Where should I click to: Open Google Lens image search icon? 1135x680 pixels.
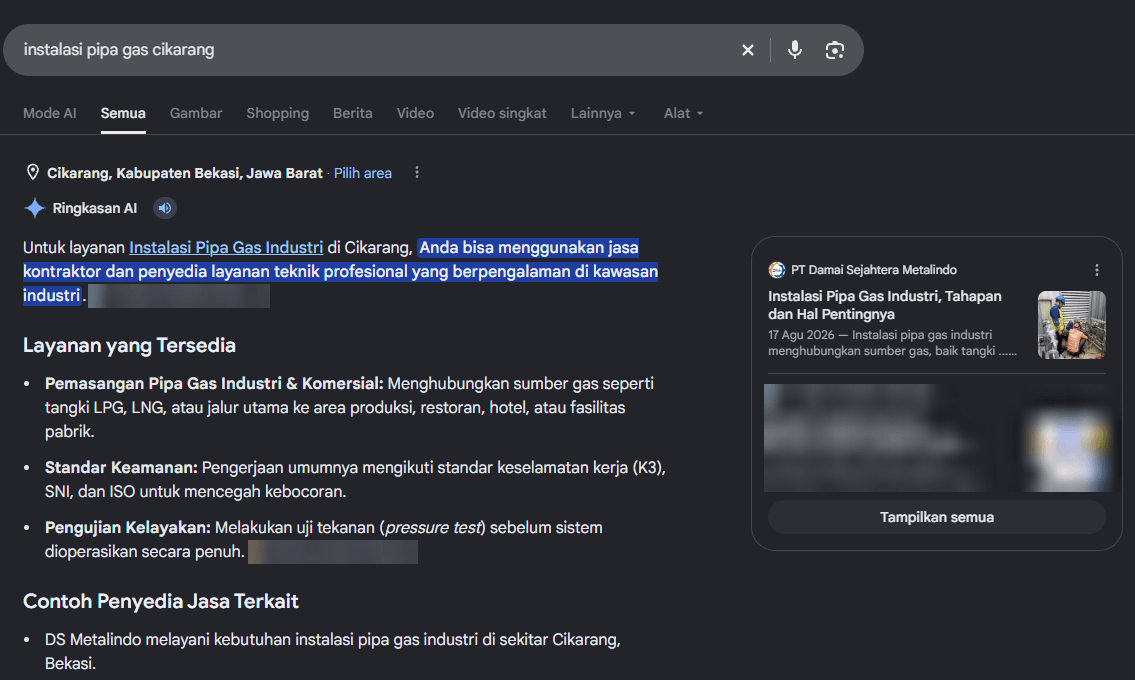(x=835, y=50)
